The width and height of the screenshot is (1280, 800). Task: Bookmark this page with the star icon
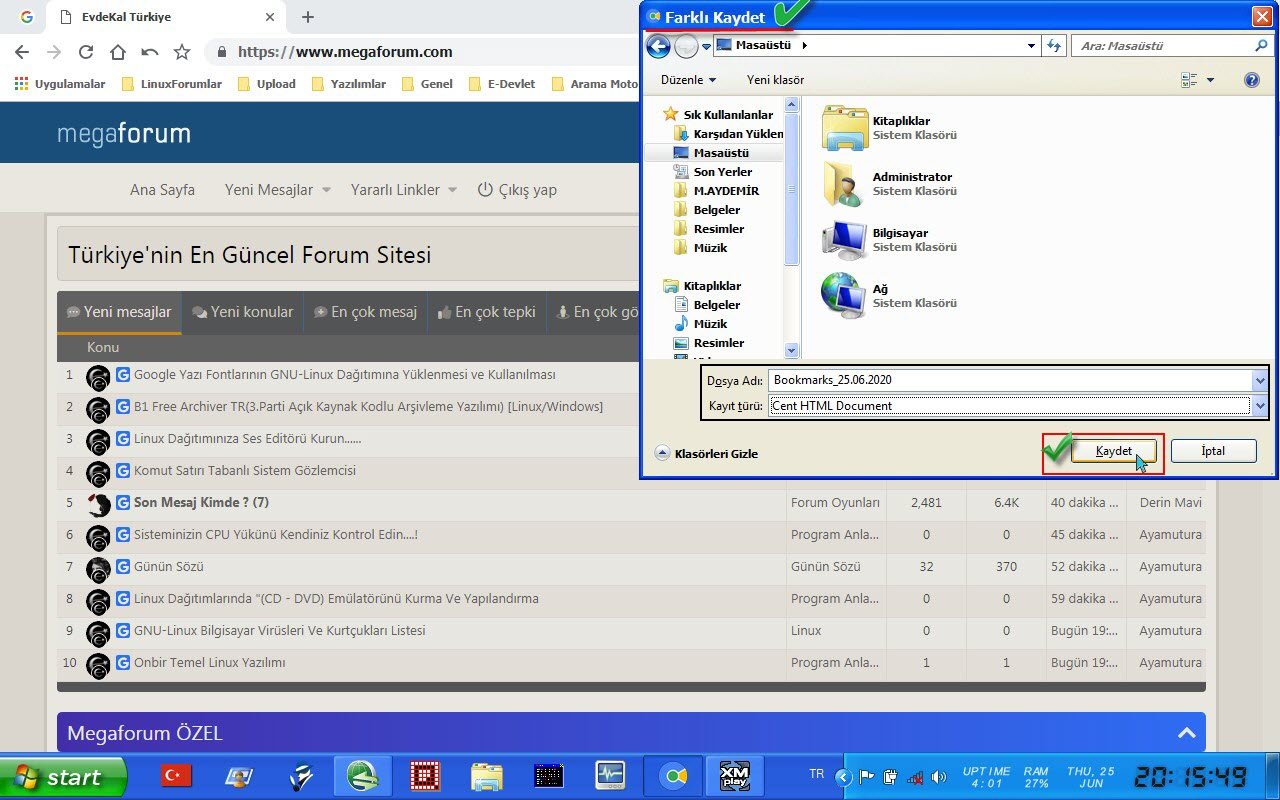[x=182, y=52]
